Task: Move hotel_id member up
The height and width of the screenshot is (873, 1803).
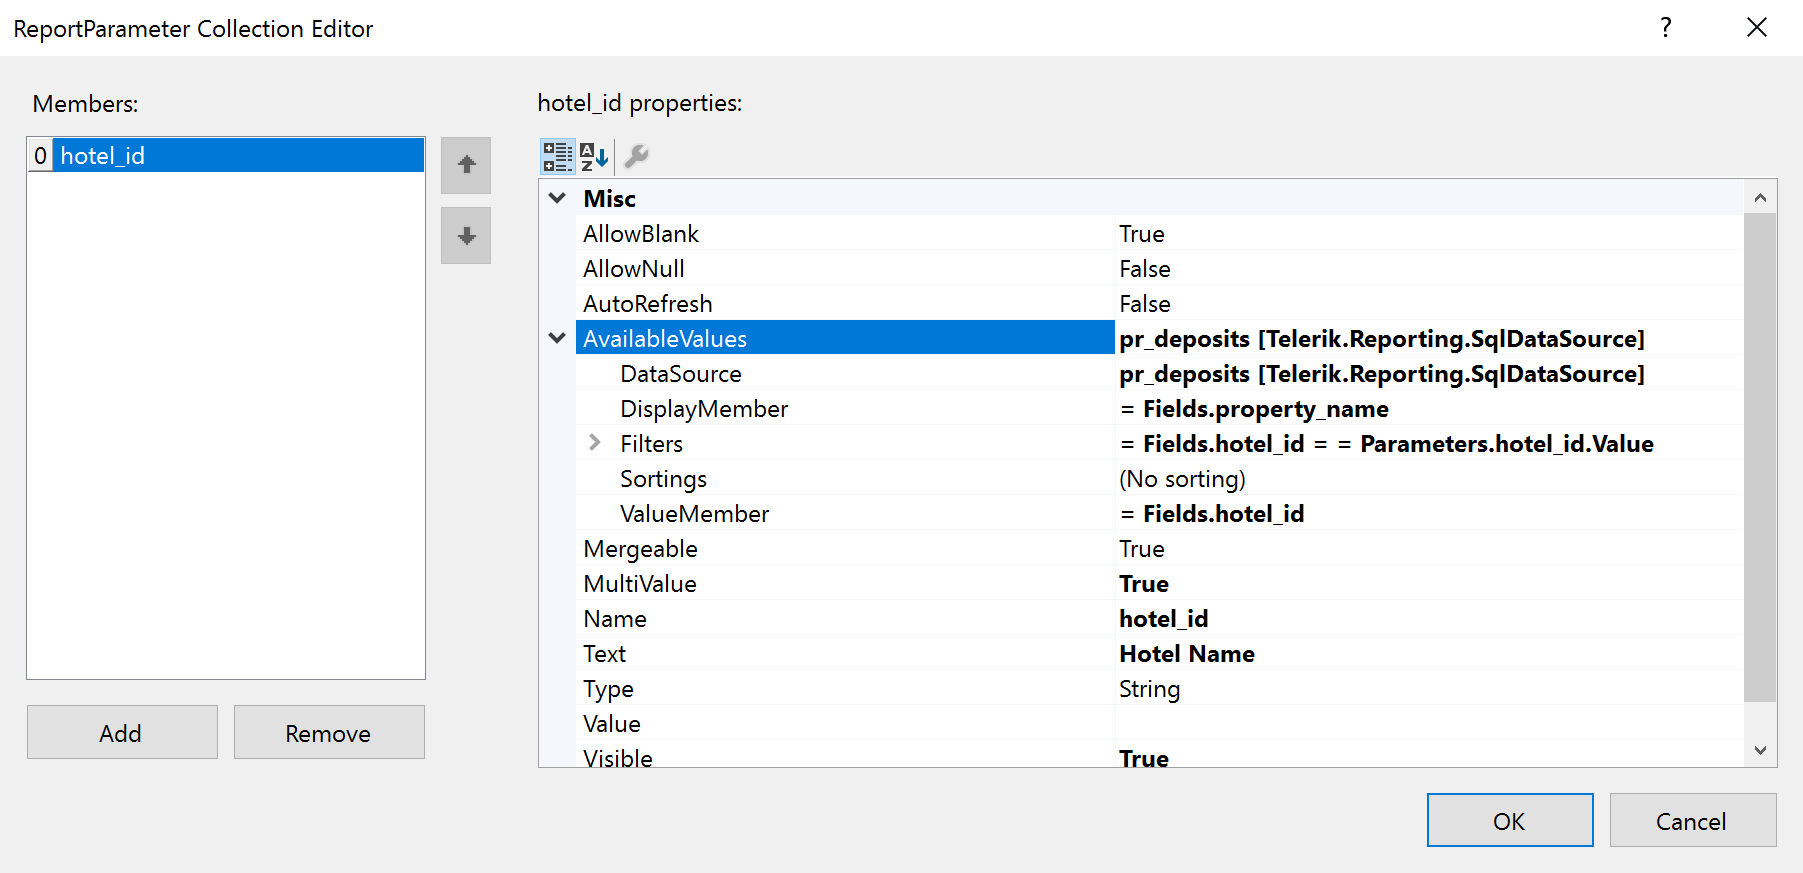Action: [x=466, y=165]
